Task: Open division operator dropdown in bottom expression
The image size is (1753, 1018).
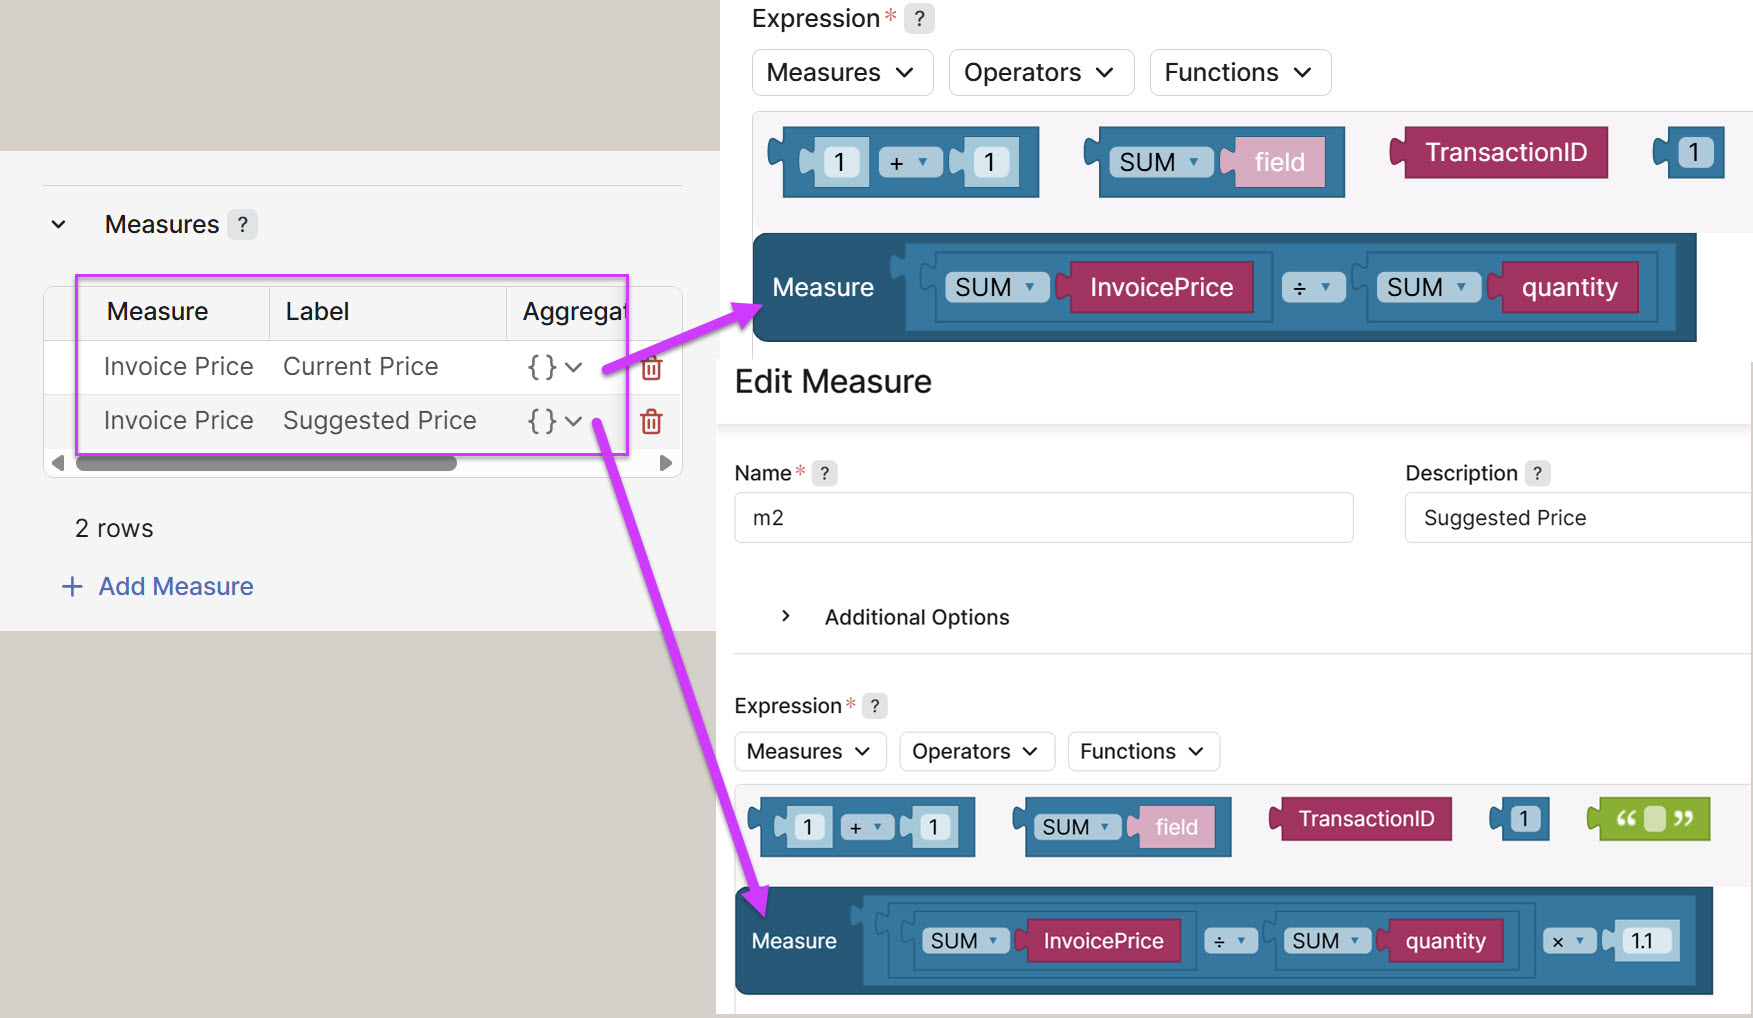Action: [x=1230, y=941]
